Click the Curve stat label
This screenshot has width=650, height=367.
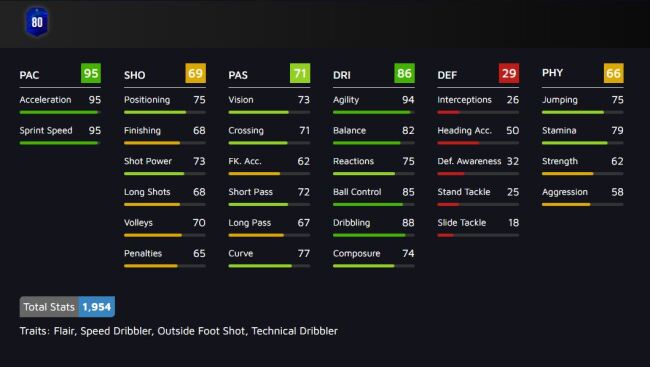(241, 253)
